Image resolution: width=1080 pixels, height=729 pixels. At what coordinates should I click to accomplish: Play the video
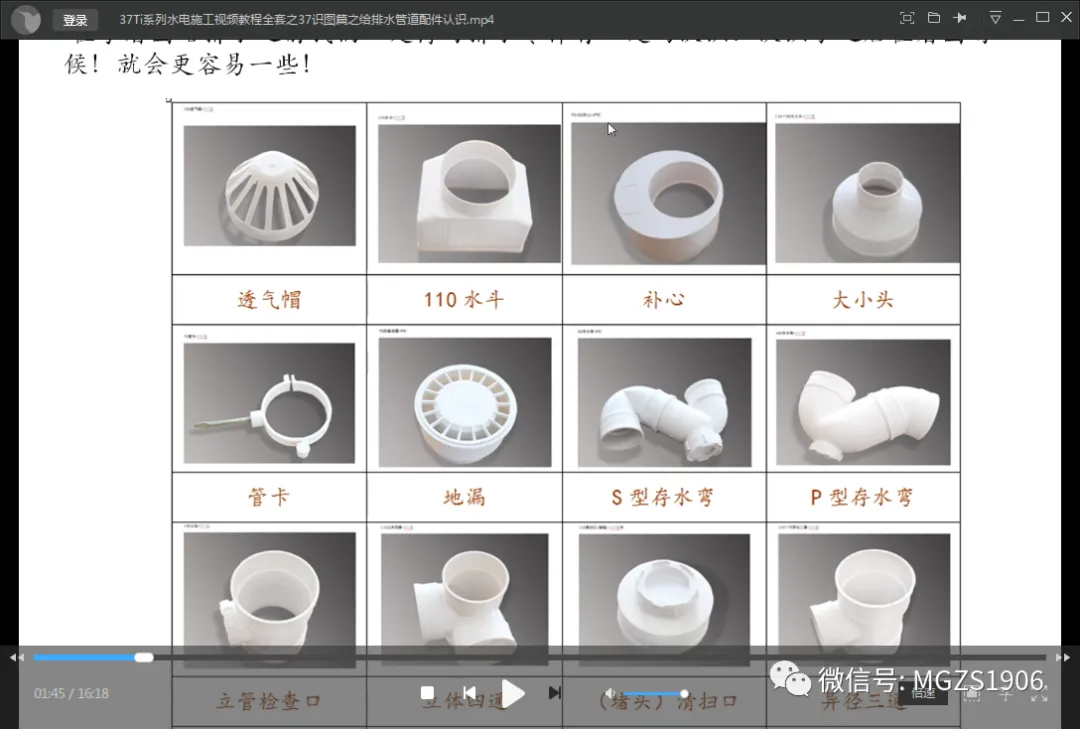[513, 693]
